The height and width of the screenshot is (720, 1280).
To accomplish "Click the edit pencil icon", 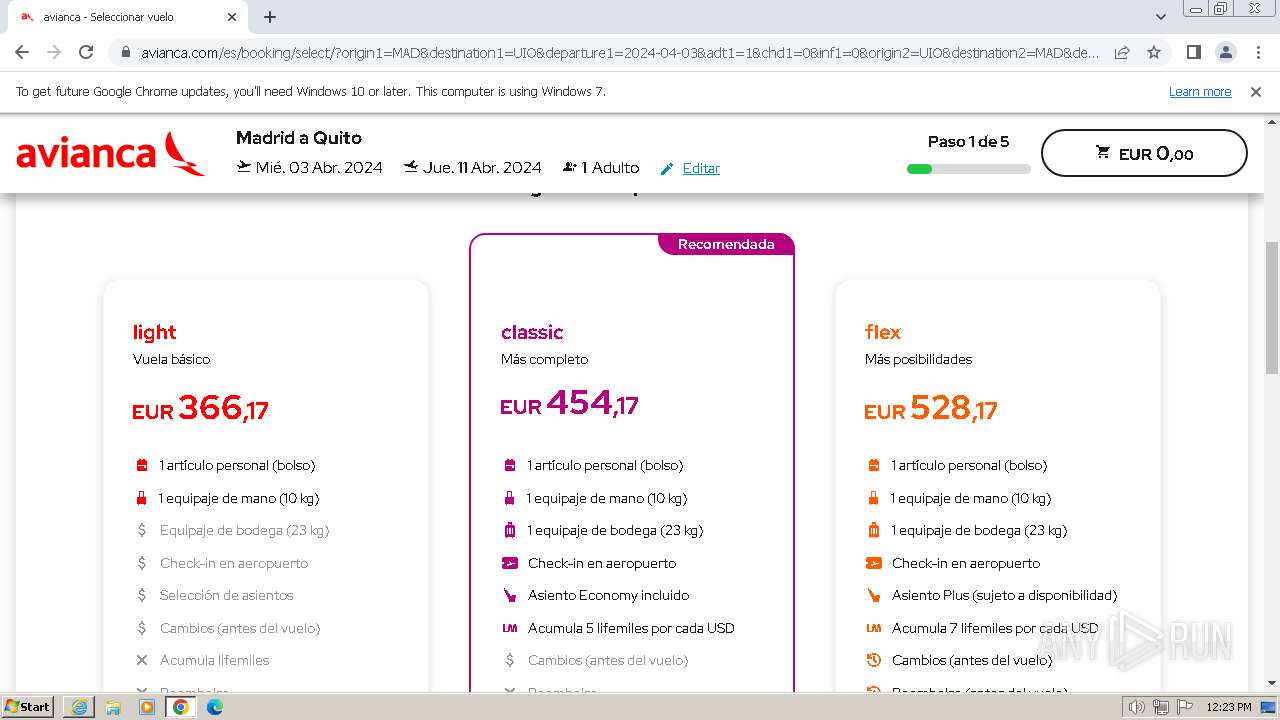I will tap(667, 169).
